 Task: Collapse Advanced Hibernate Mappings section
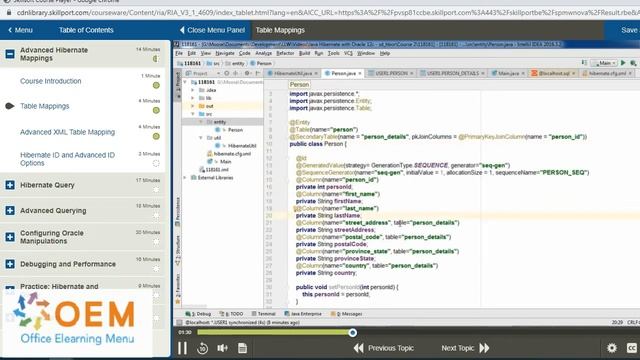(x=10, y=54)
